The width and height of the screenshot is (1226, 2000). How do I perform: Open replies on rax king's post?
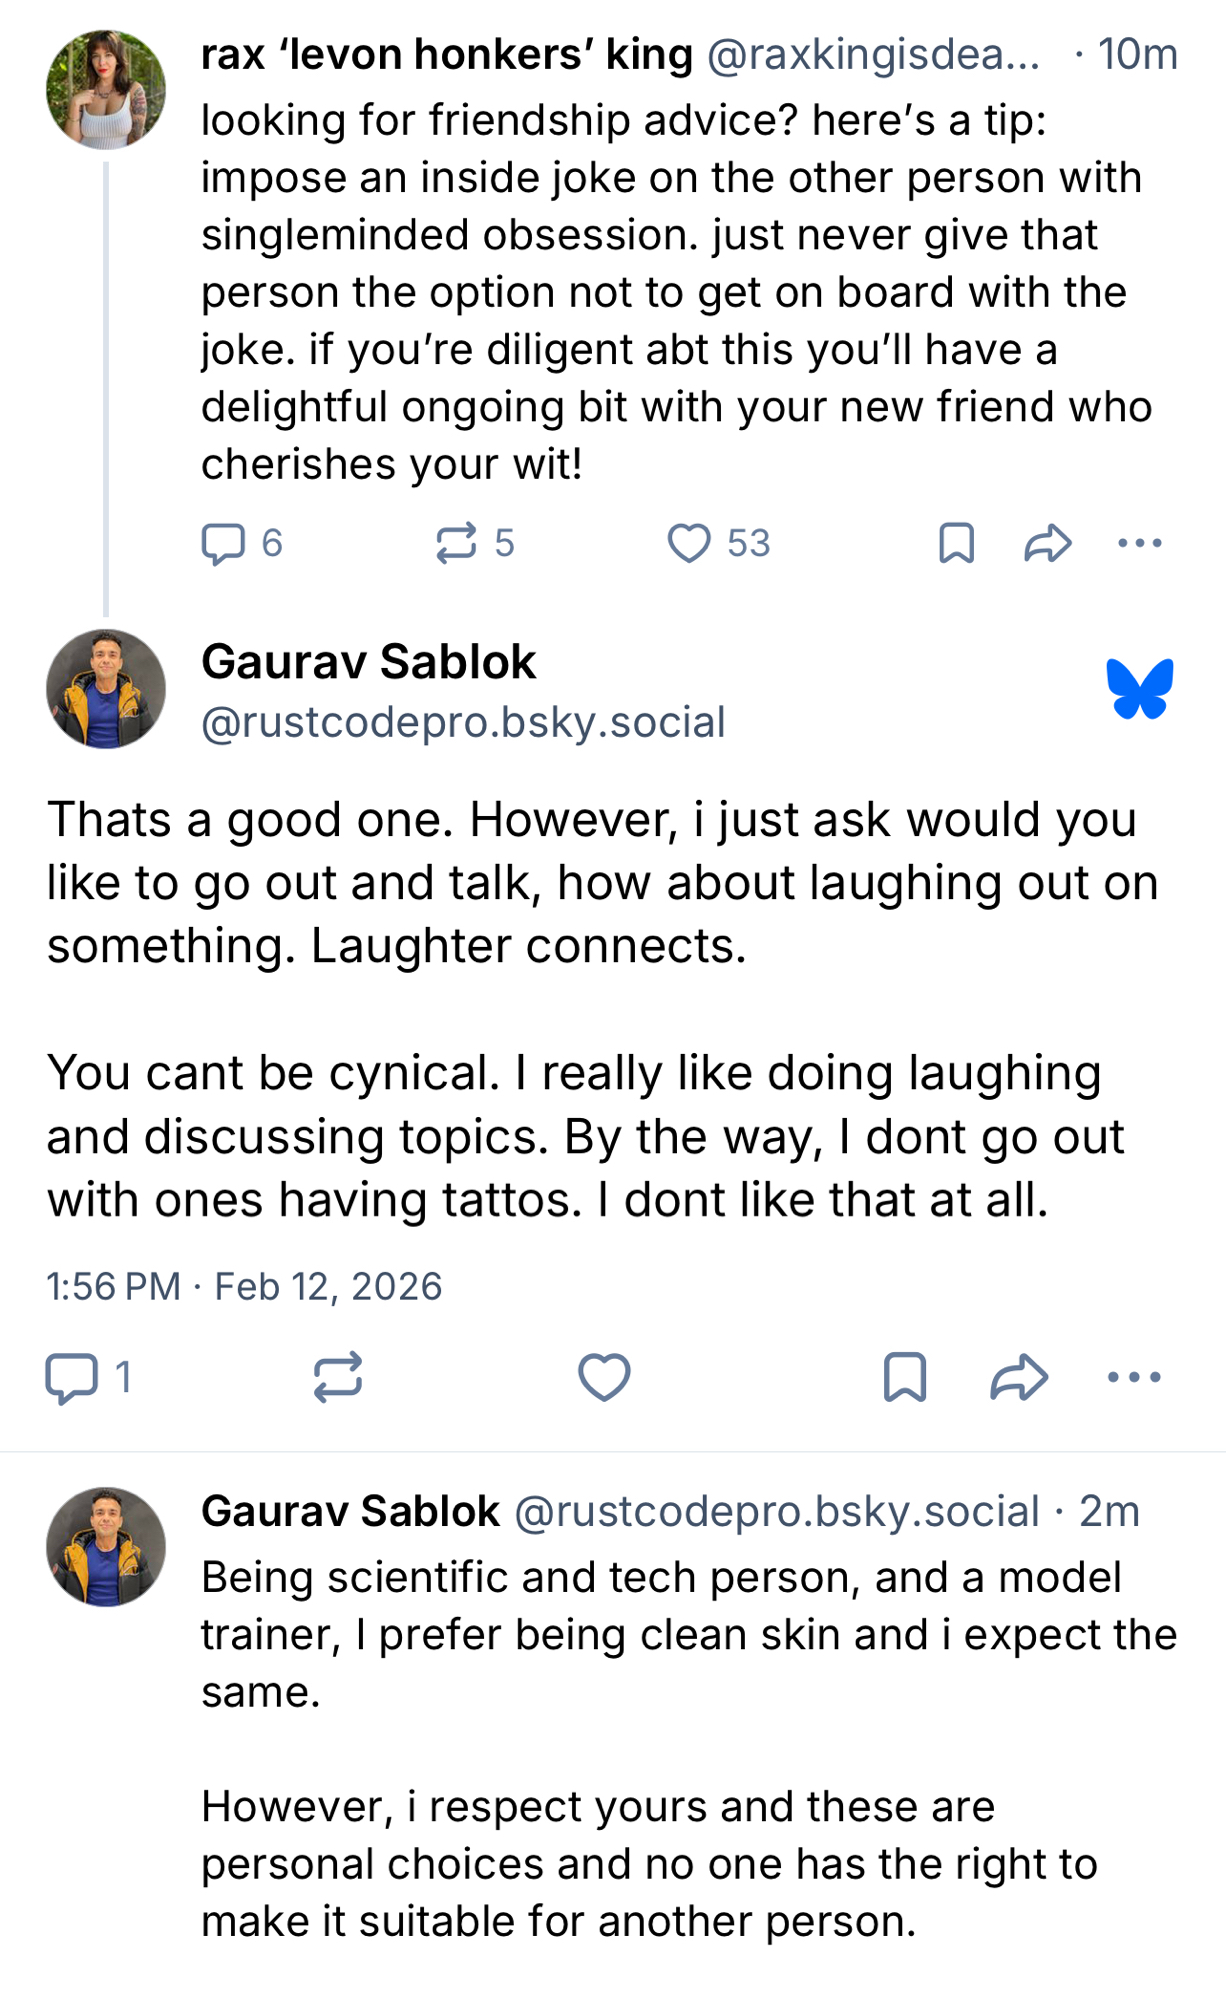click(x=224, y=543)
